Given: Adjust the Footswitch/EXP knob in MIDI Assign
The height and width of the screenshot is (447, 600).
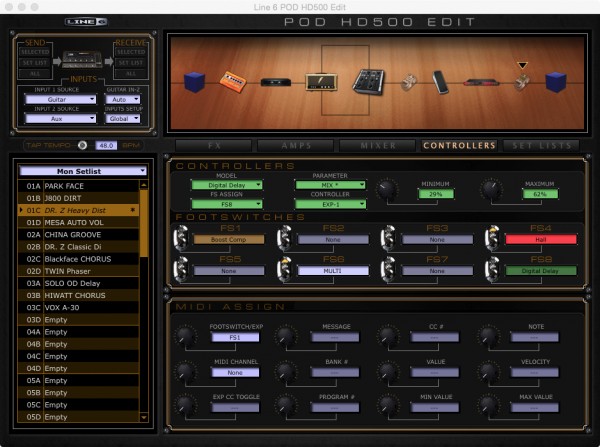Looking at the screenshot, I should (x=185, y=335).
